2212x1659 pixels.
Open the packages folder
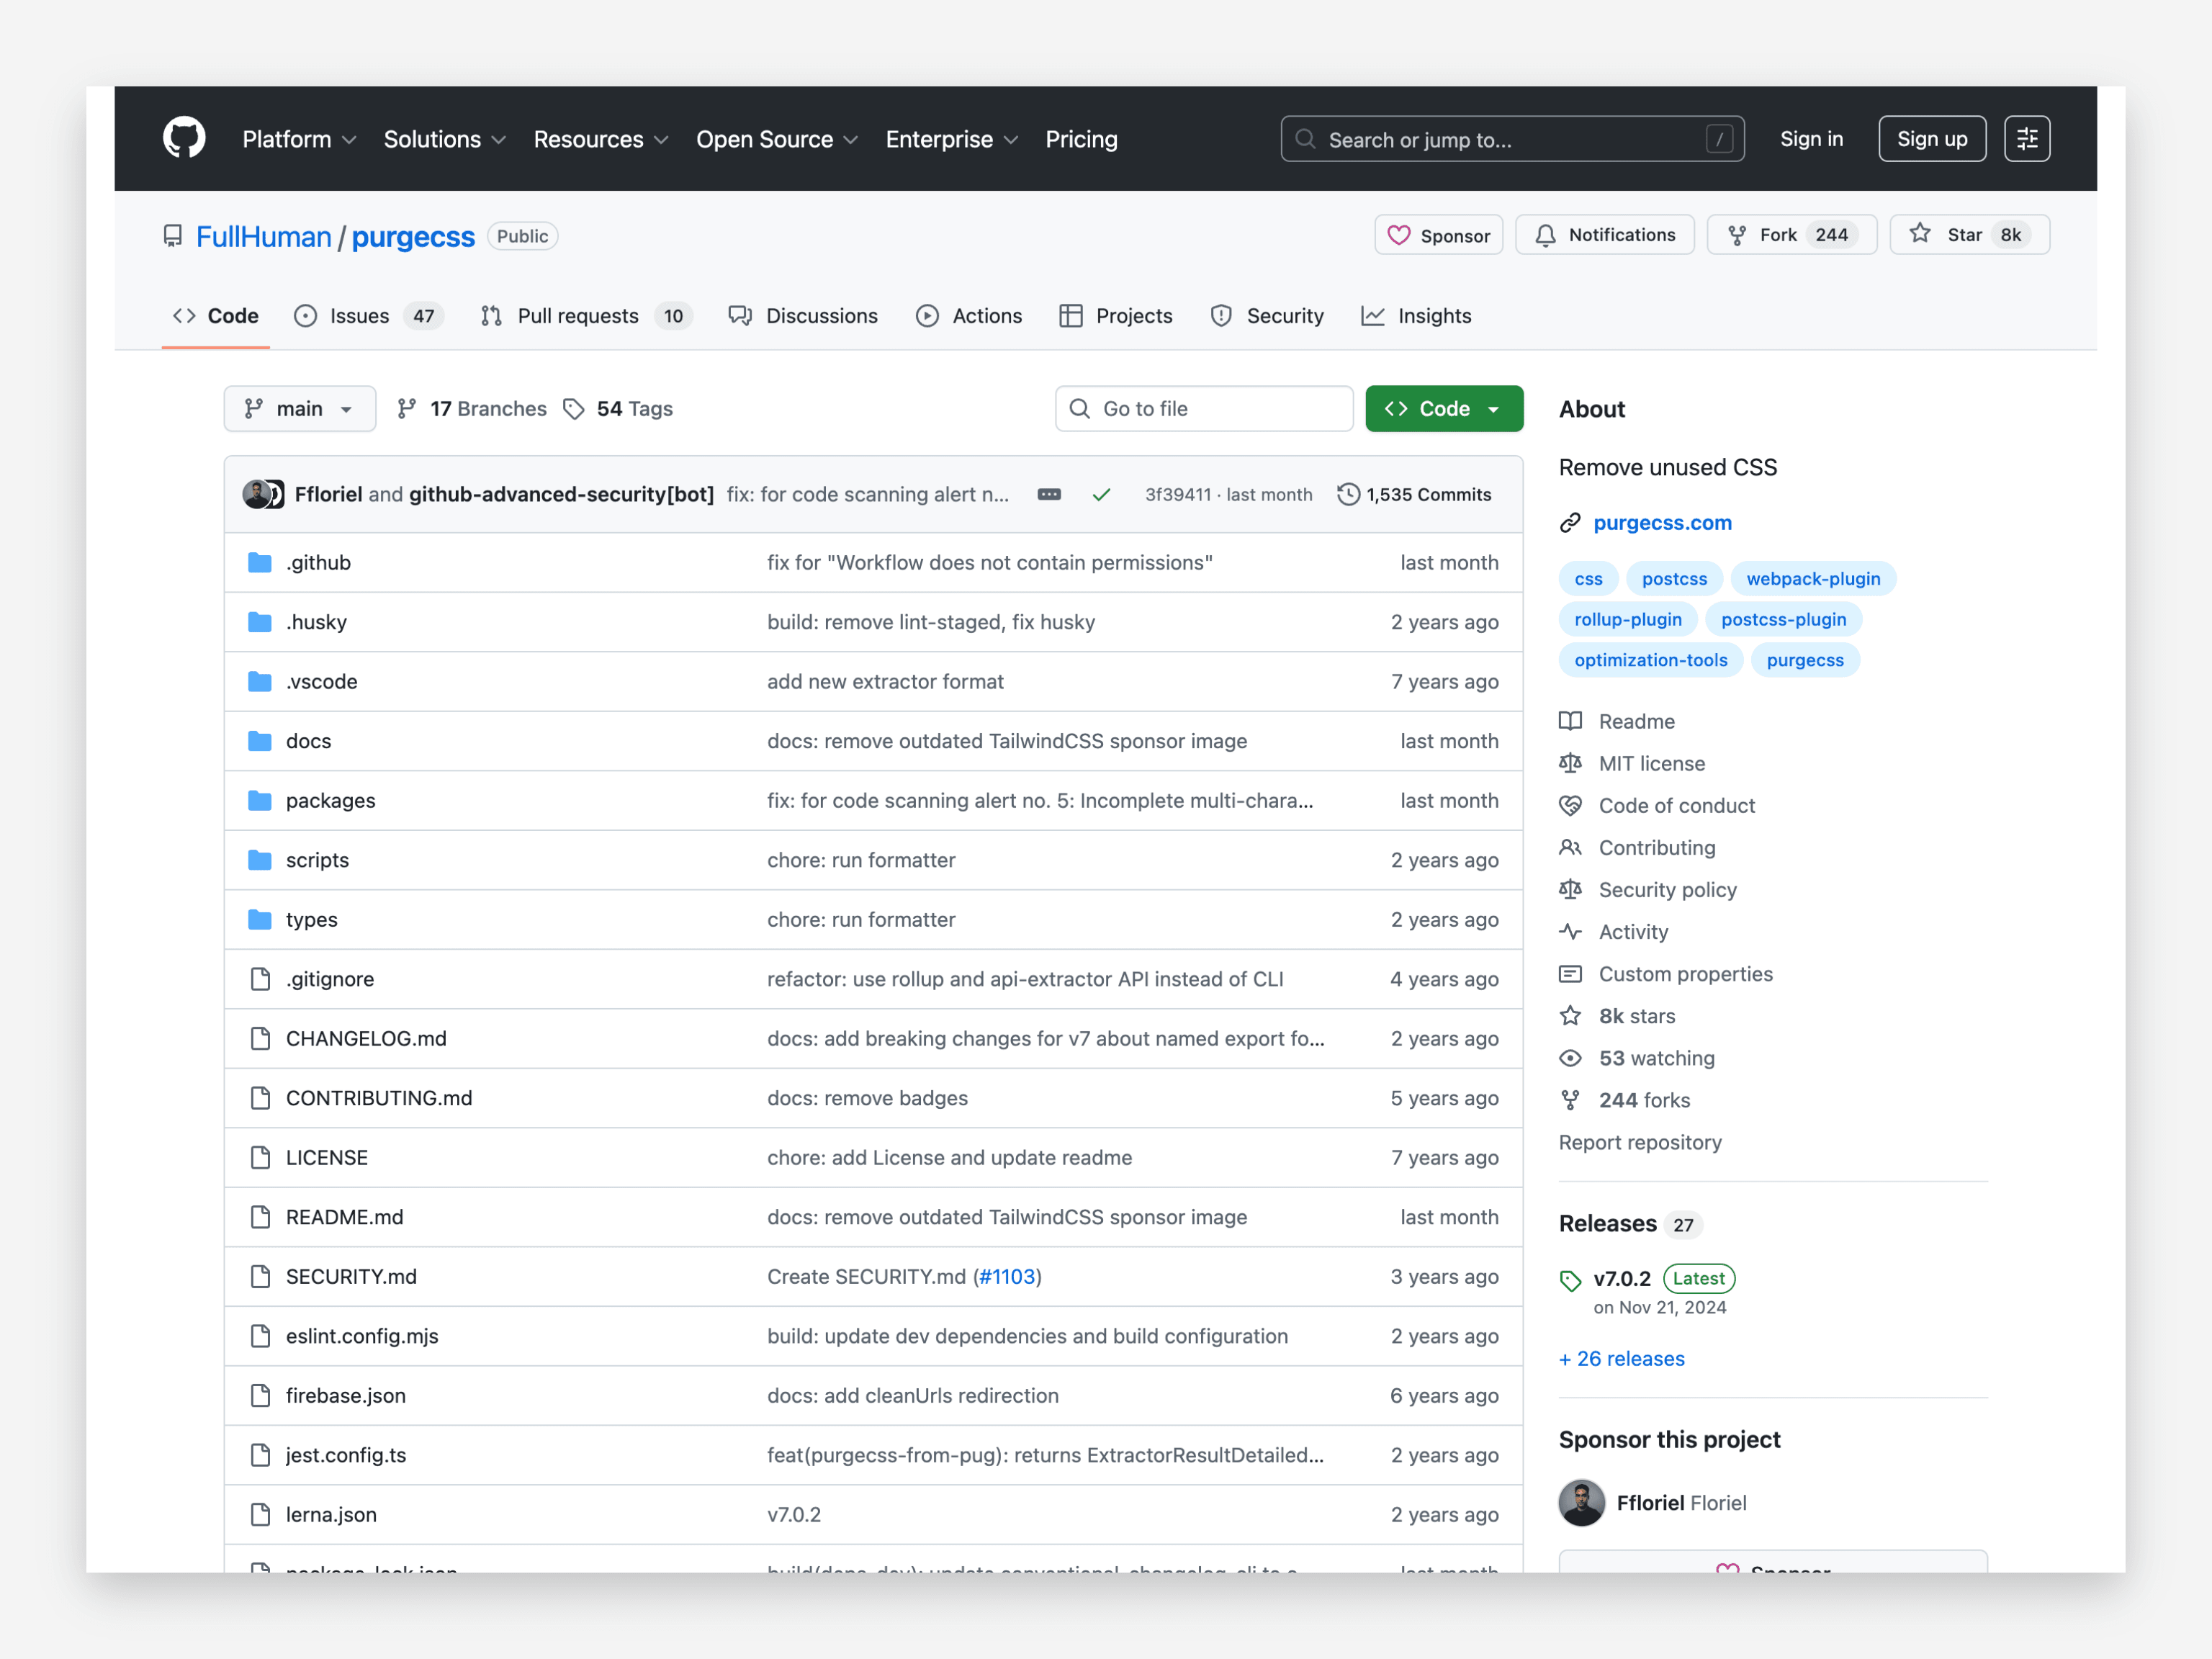(x=330, y=800)
